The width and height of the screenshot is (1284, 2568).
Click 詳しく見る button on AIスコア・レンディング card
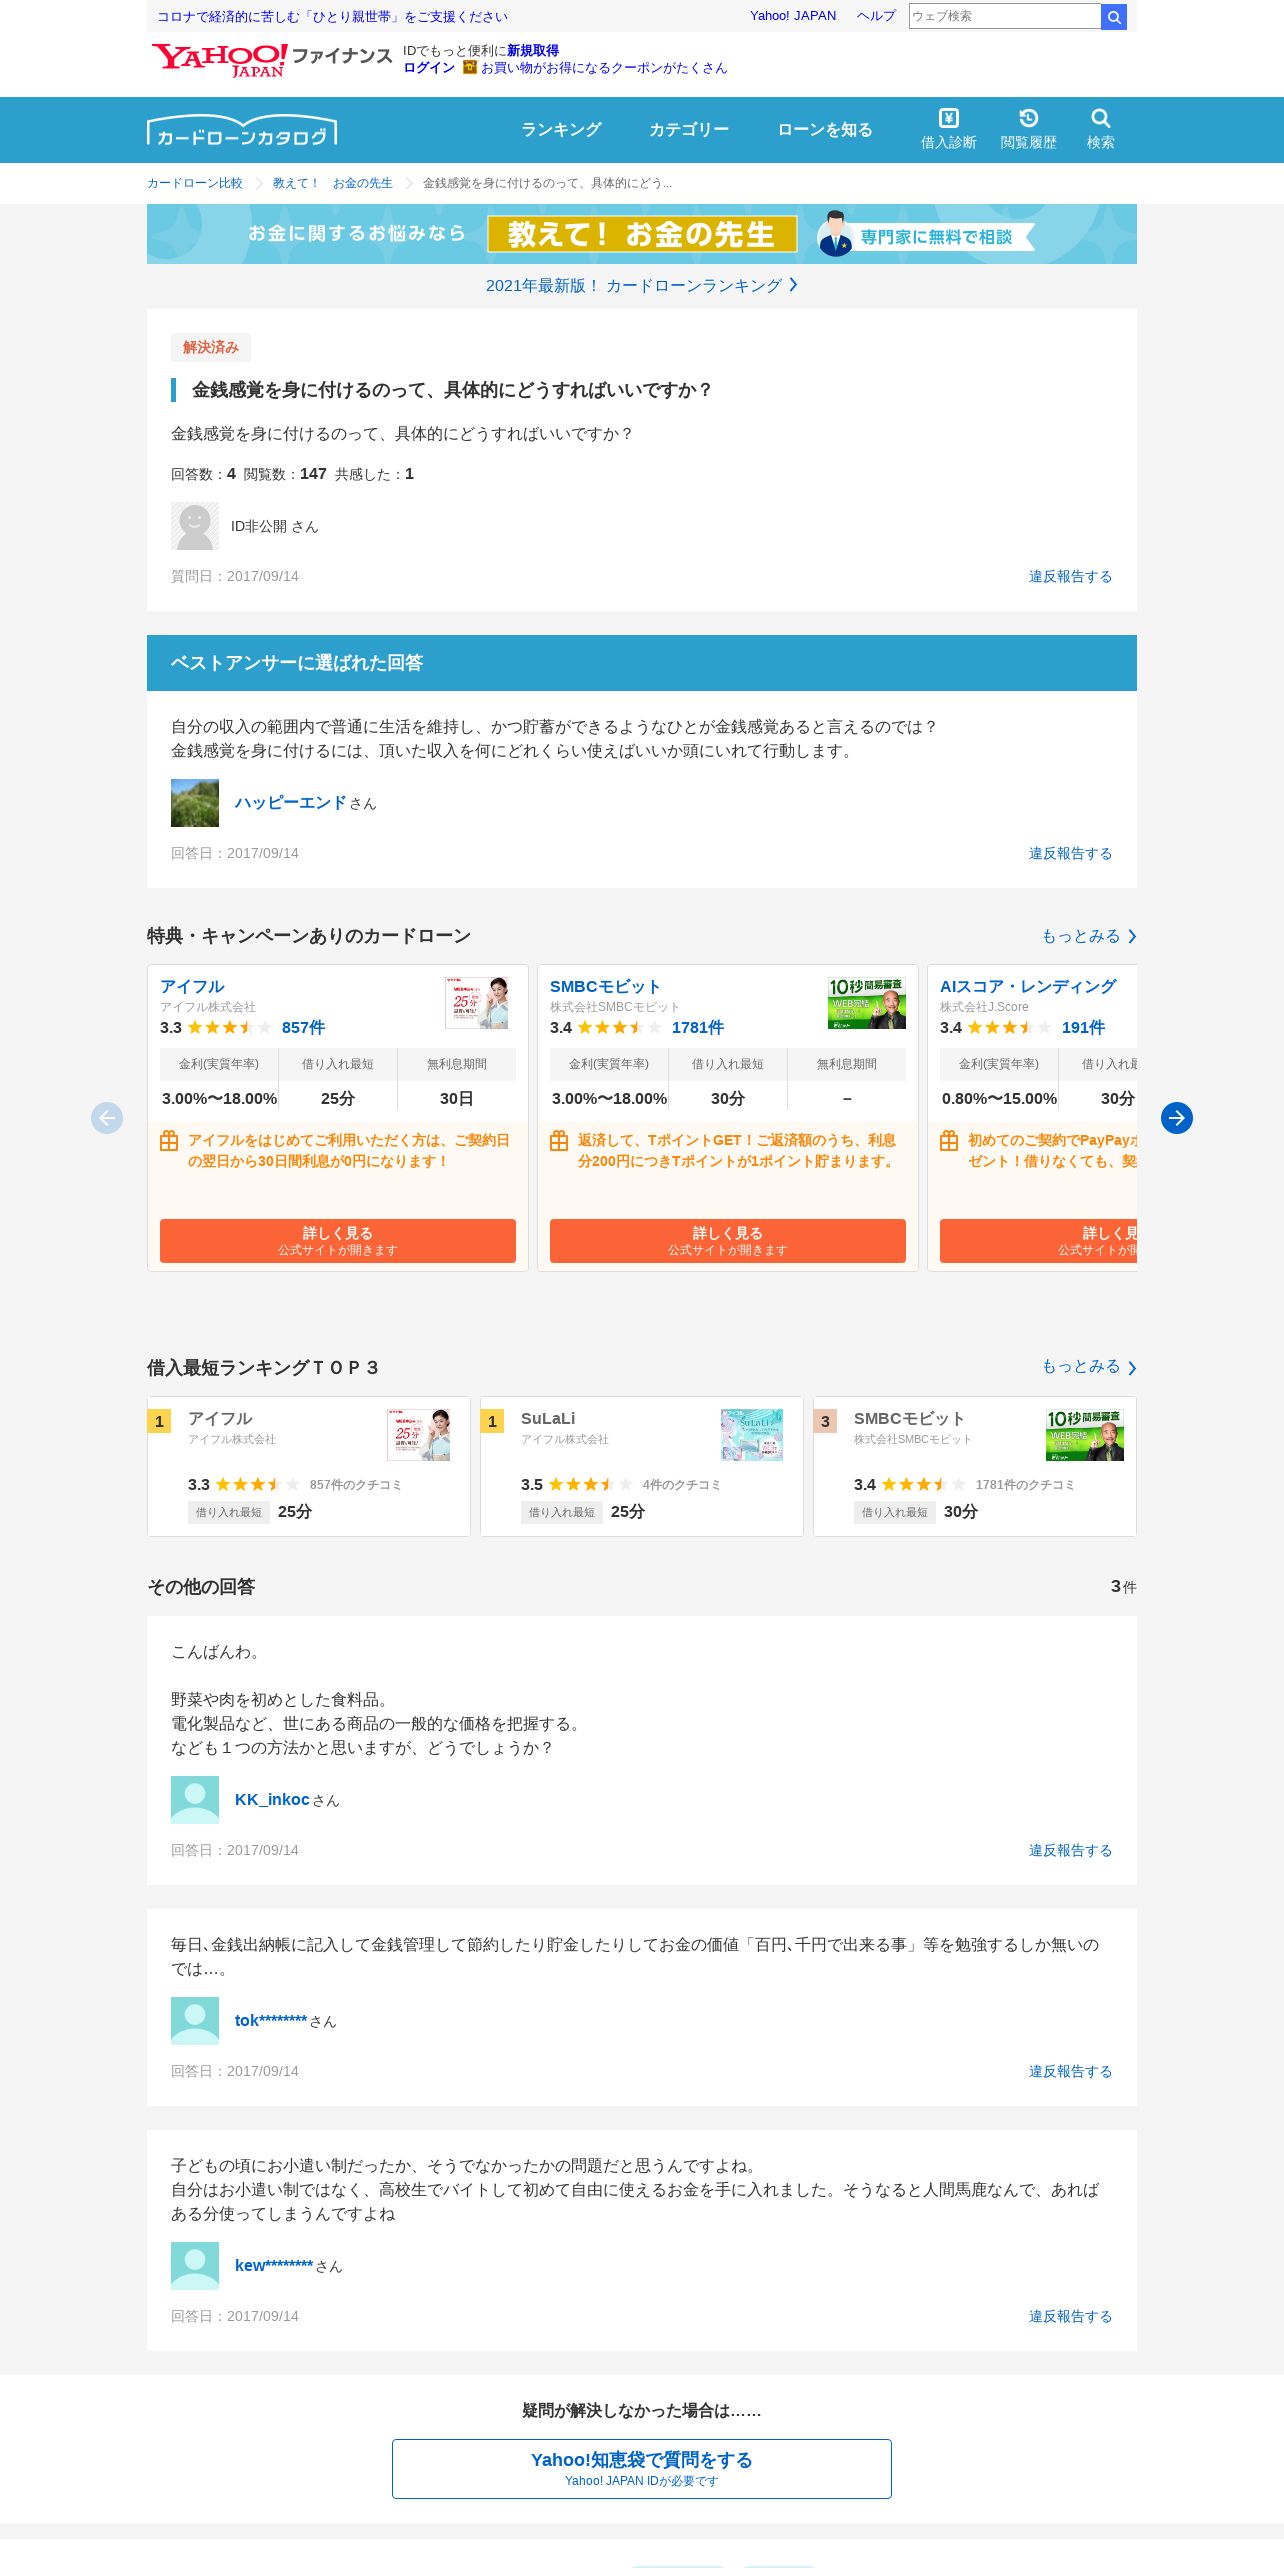pos(1039,1241)
